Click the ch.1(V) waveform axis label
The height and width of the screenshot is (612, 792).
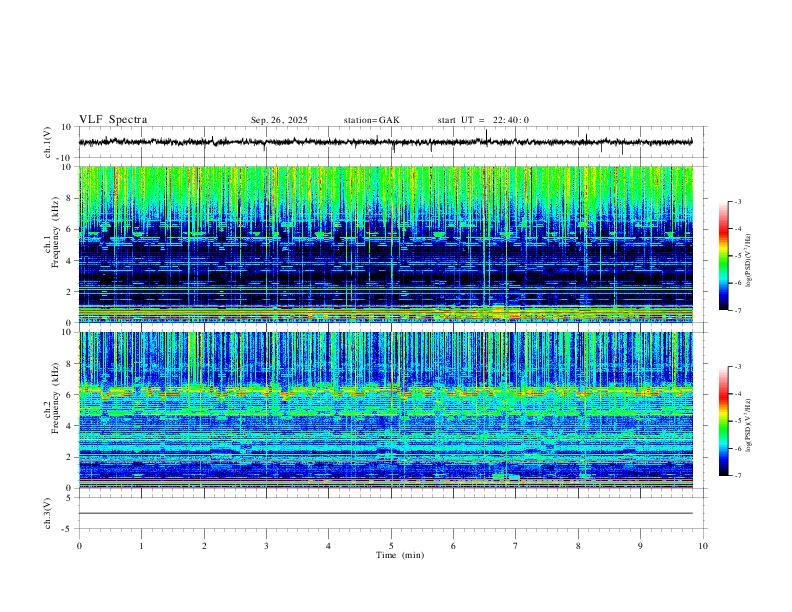(x=48, y=142)
